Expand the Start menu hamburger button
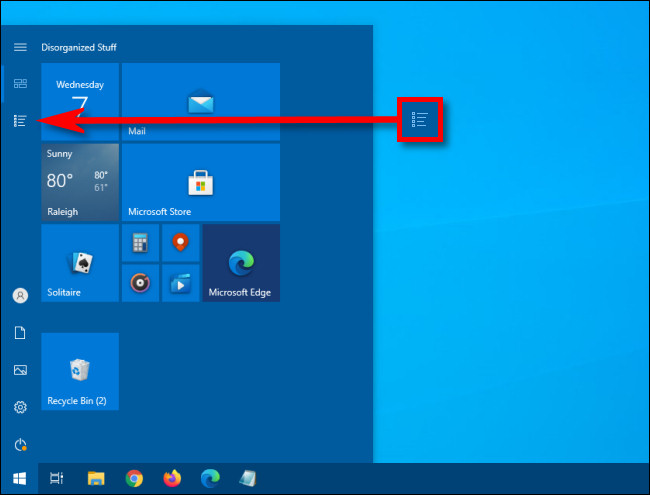Image resolution: width=650 pixels, height=495 pixels. pos(20,47)
